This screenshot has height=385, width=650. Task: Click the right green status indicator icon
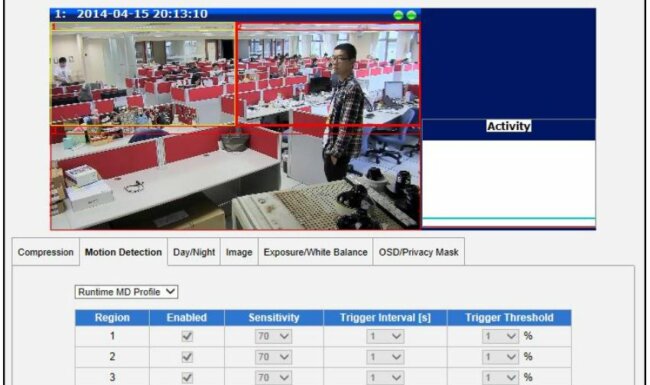coord(411,15)
